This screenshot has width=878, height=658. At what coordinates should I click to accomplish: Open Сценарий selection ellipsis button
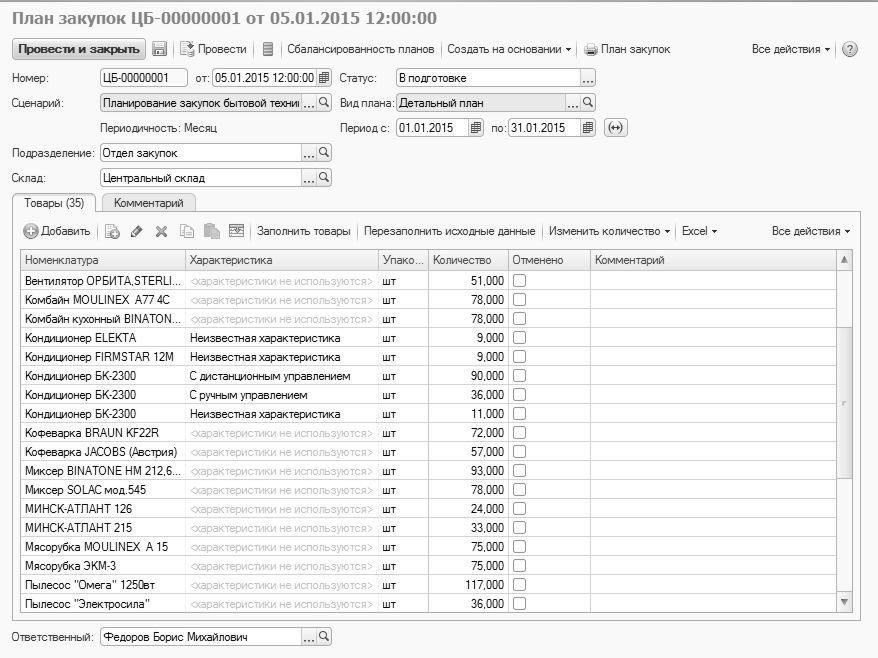[309, 102]
